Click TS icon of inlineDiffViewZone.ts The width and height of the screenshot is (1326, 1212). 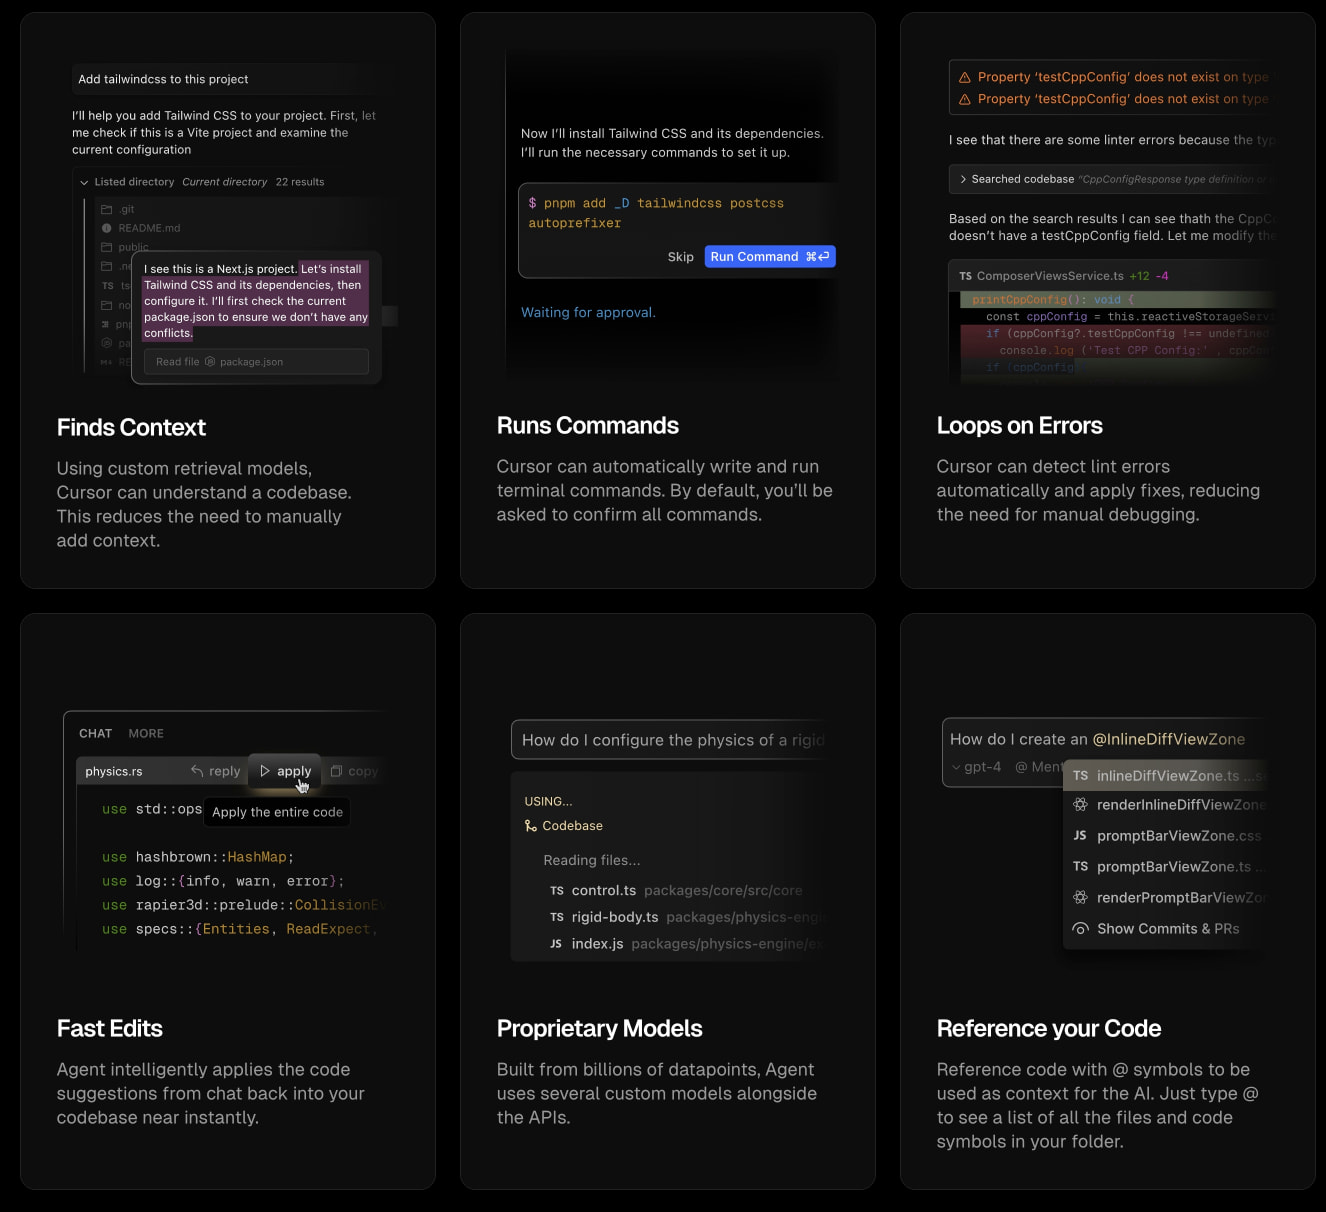pos(1080,776)
